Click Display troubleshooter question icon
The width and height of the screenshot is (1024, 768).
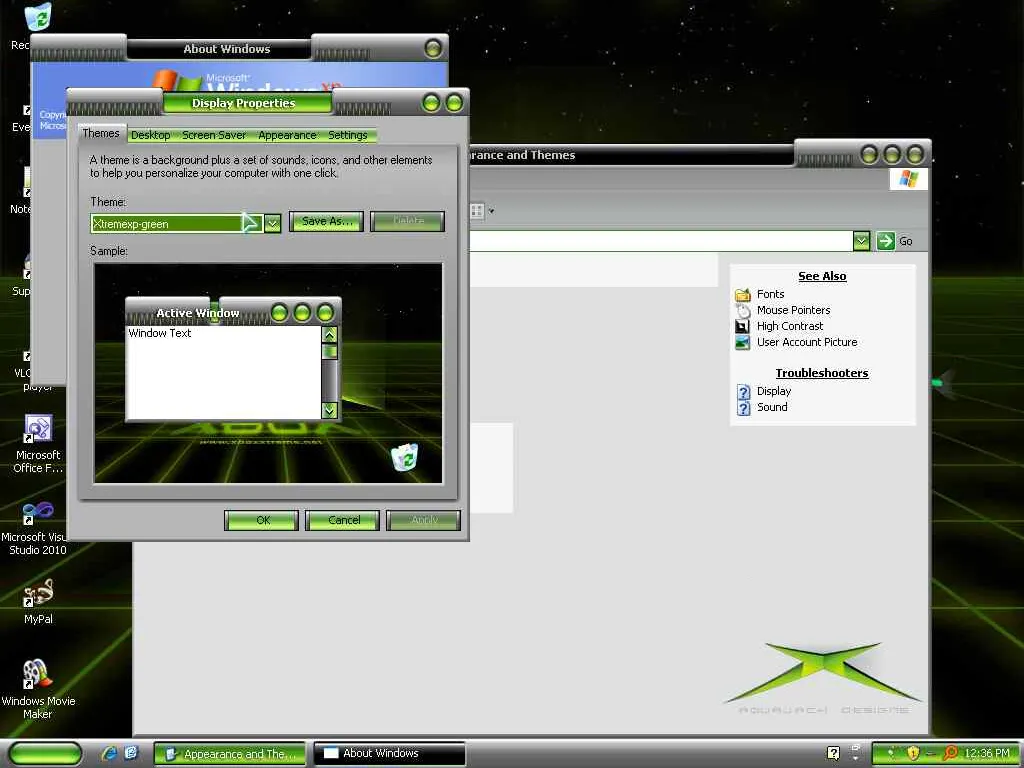(x=744, y=391)
